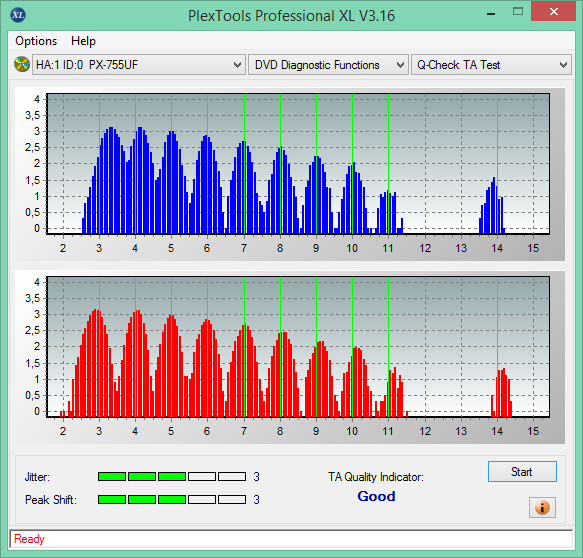Click the PlexTools Professional XL V3.16 title
The height and width of the screenshot is (558, 583).
[291, 16]
